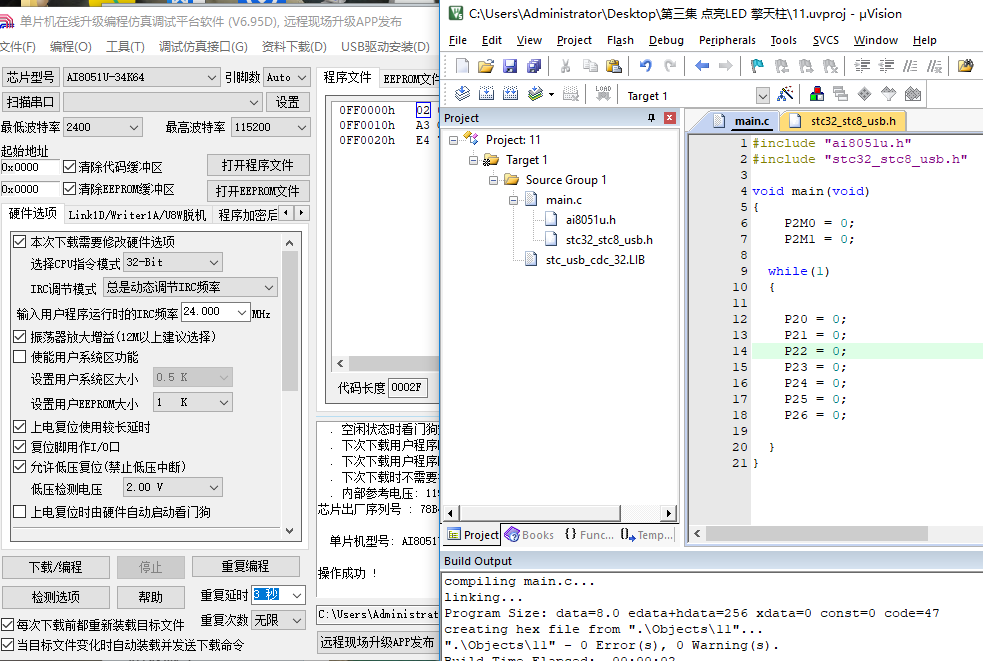Toggle 使能用户系统区功能 checkbox

19,357
